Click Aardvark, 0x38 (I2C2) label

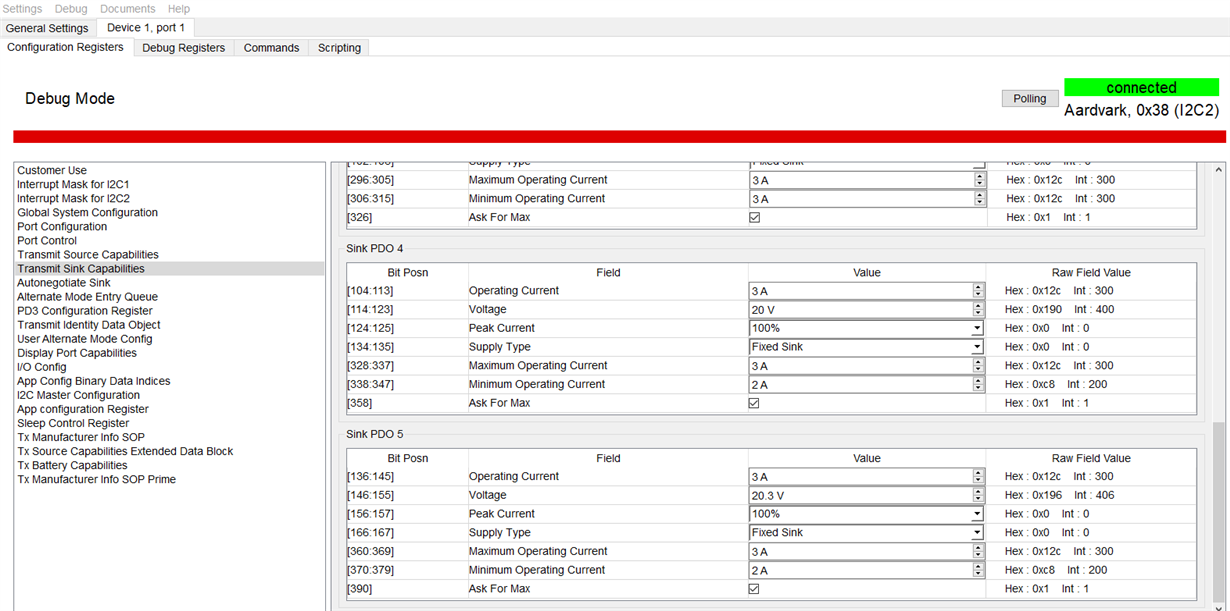(x=1141, y=111)
